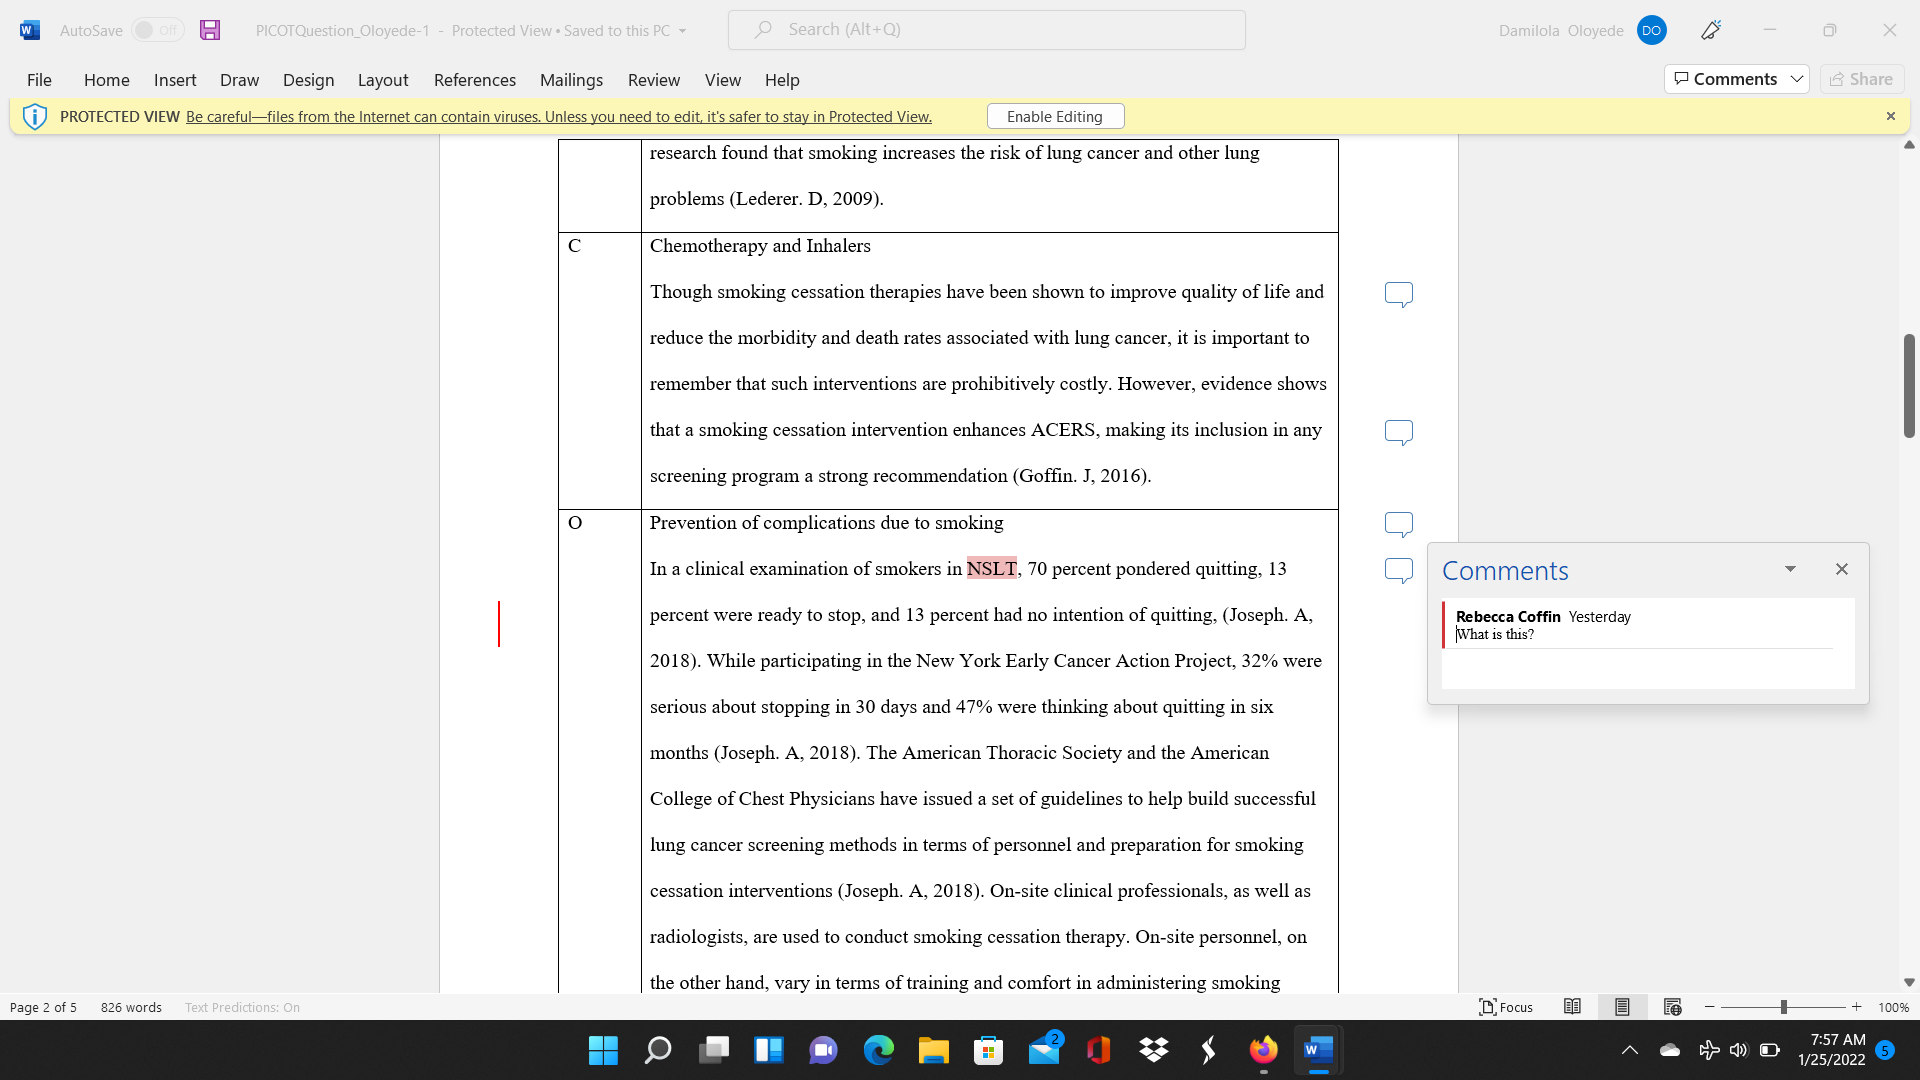The image size is (1920, 1080).
Task: Open the document title dropdown arrow
Action: tap(683, 31)
